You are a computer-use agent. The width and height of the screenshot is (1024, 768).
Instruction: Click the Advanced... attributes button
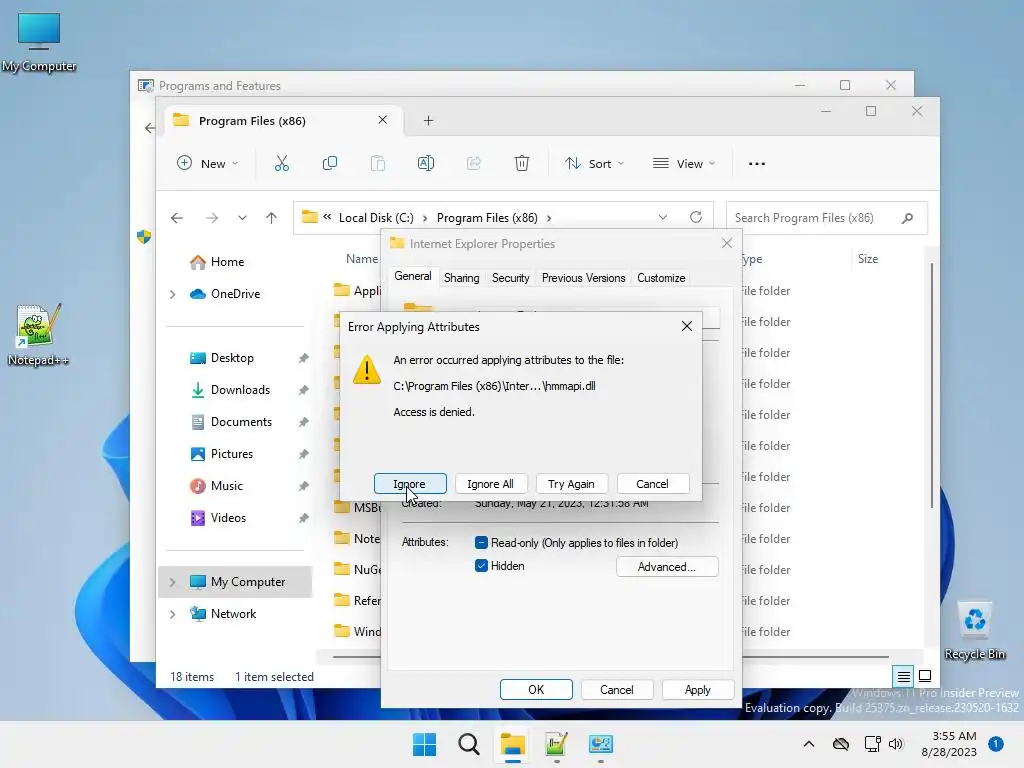[667, 567]
